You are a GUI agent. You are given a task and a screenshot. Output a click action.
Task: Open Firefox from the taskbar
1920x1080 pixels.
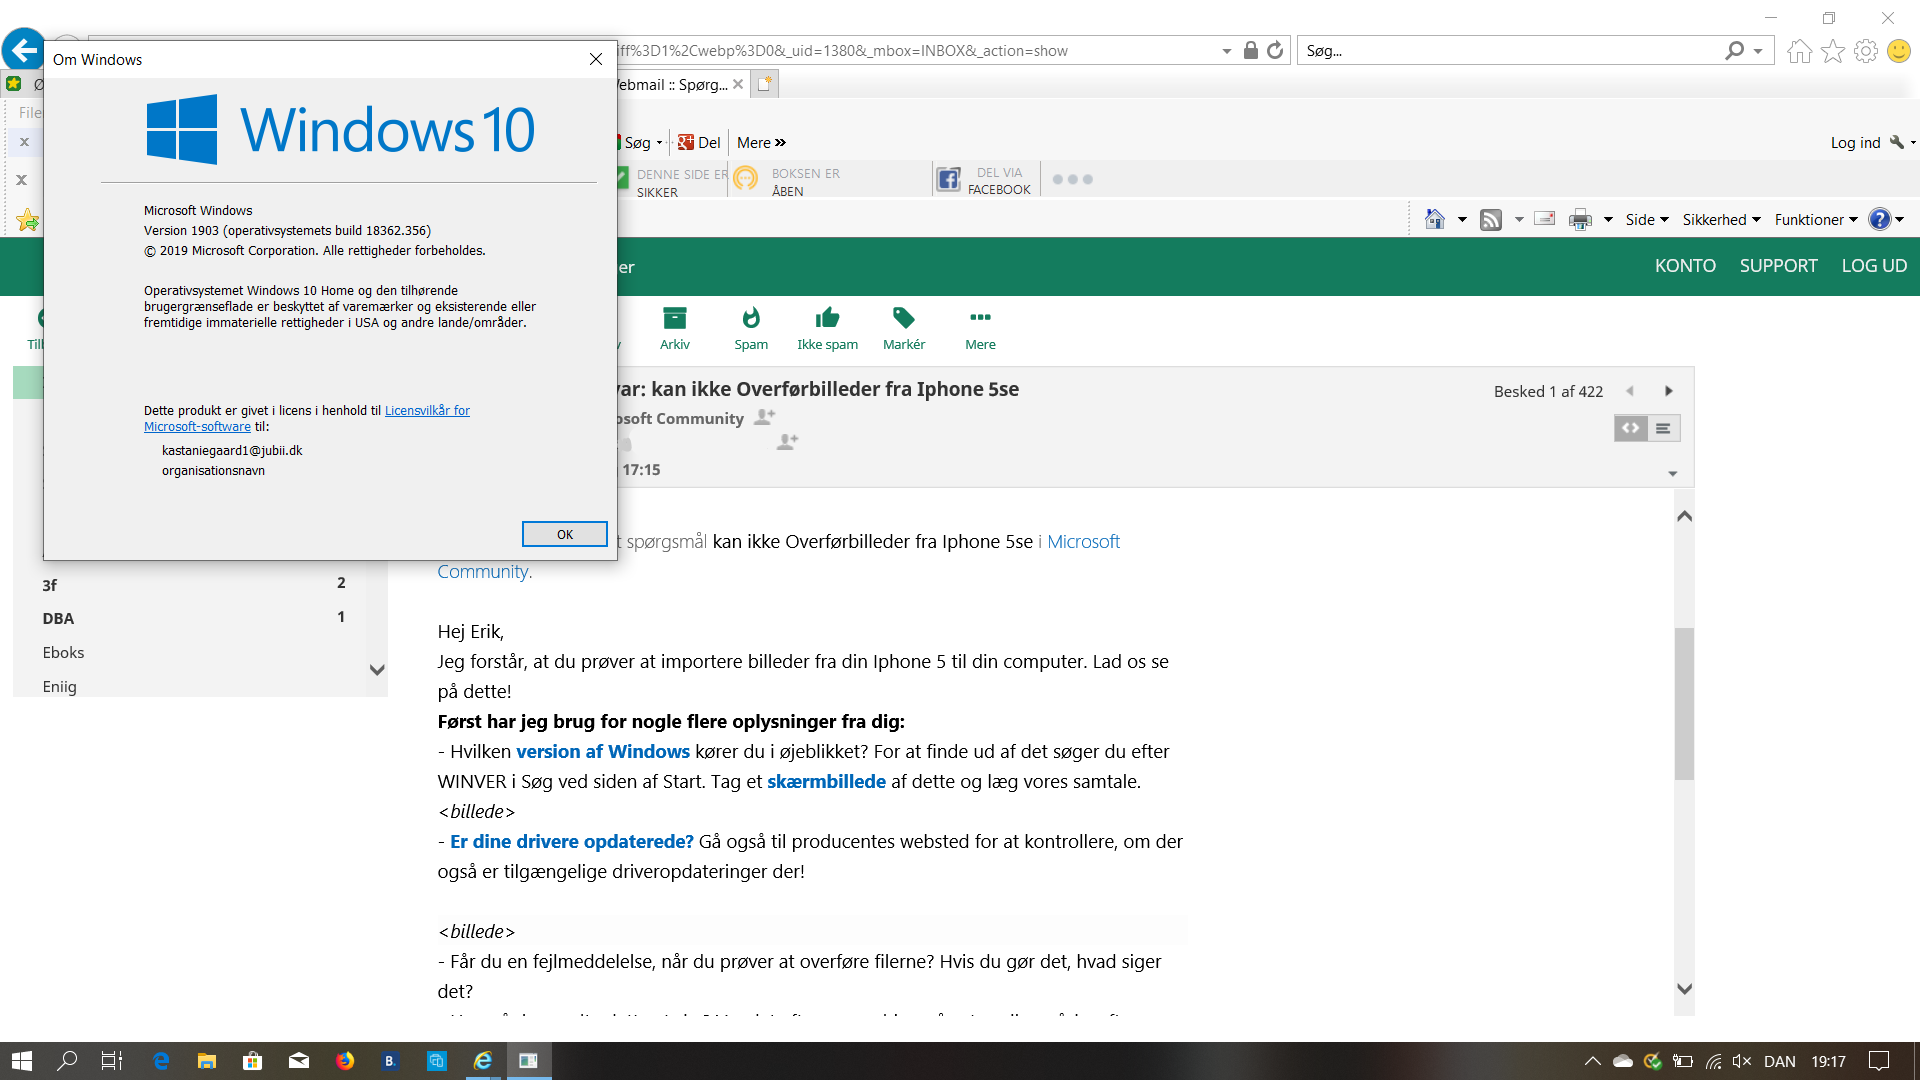[345, 1061]
